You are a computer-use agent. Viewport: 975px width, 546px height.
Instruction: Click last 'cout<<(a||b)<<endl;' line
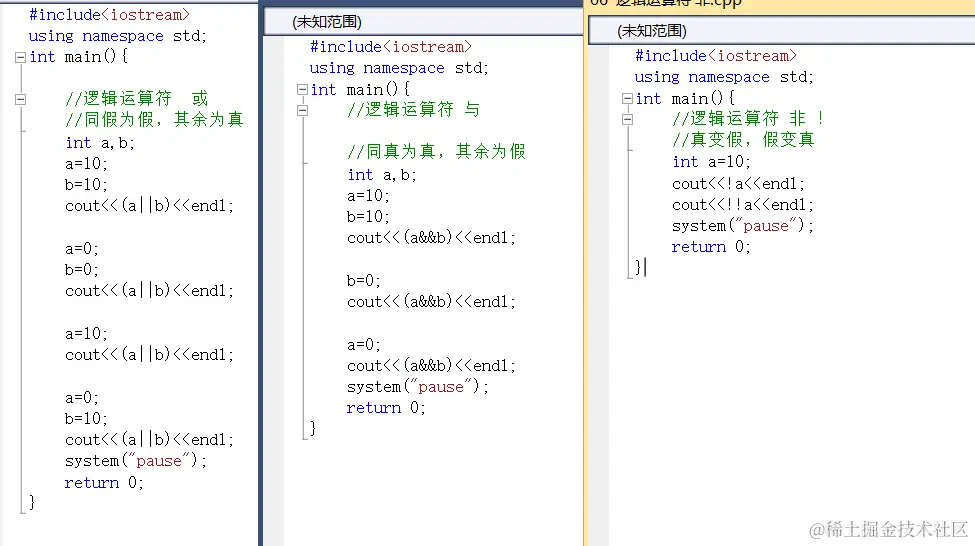click(x=149, y=440)
